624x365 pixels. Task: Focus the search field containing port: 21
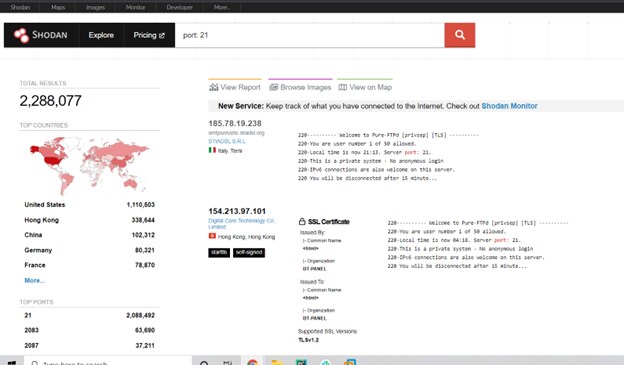(x=310, y=35)
